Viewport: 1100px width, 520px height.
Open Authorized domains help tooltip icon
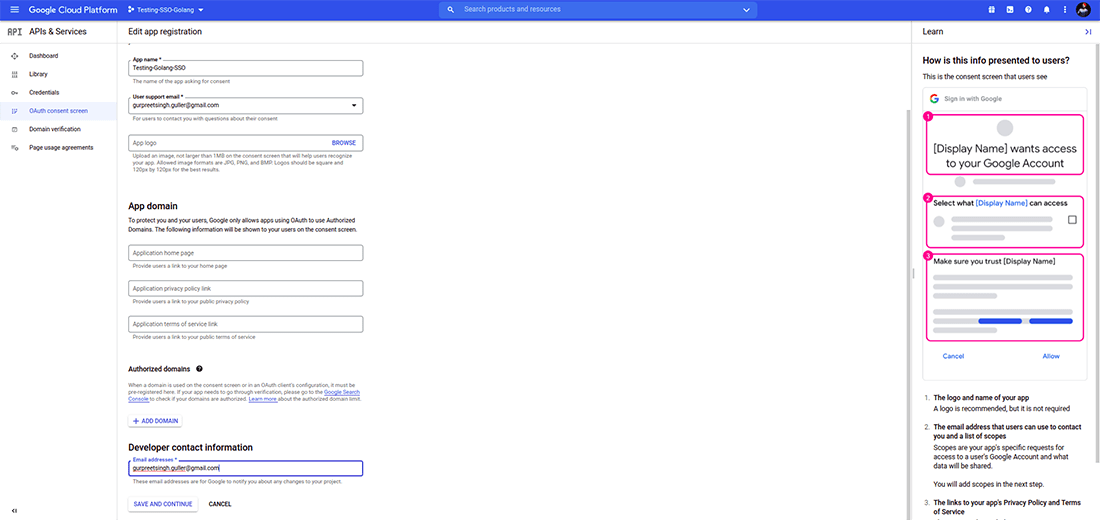[x=199, y=368]
